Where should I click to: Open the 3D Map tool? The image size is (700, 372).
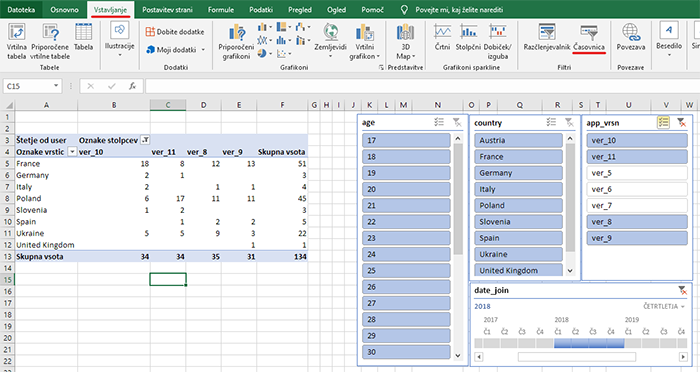tap(405, 41)
